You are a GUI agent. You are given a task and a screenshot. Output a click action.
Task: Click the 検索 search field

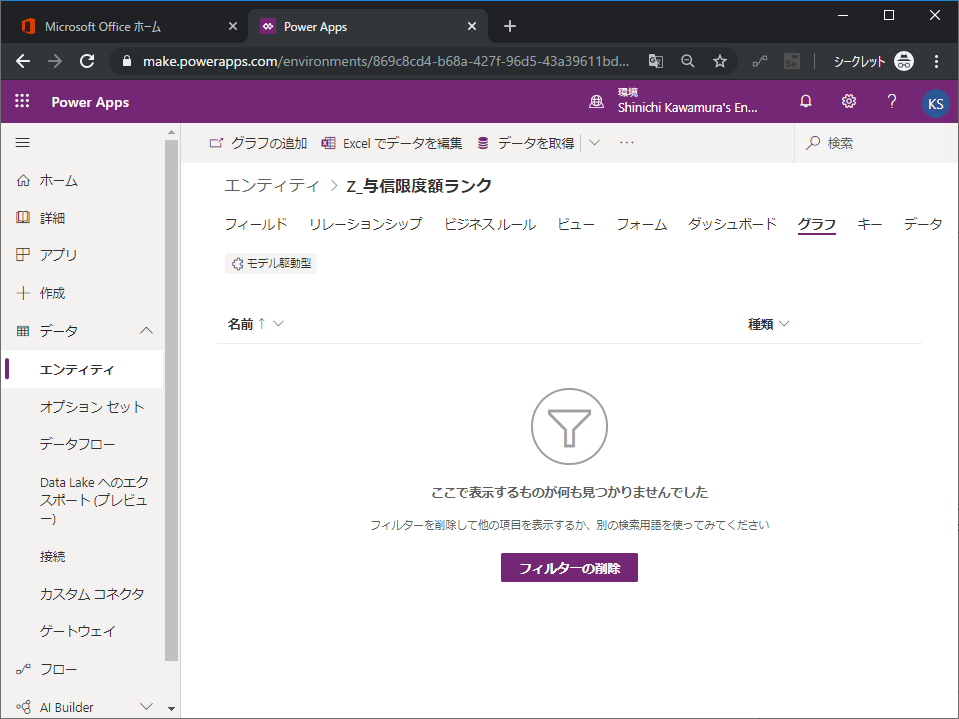876,143
